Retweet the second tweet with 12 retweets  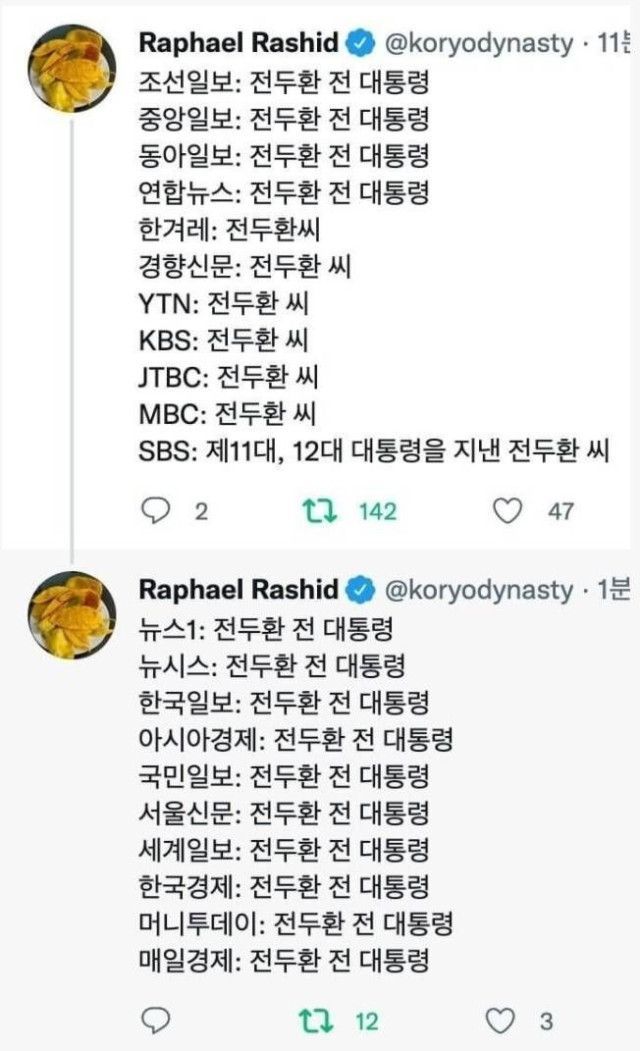[x=318, y=1021]
